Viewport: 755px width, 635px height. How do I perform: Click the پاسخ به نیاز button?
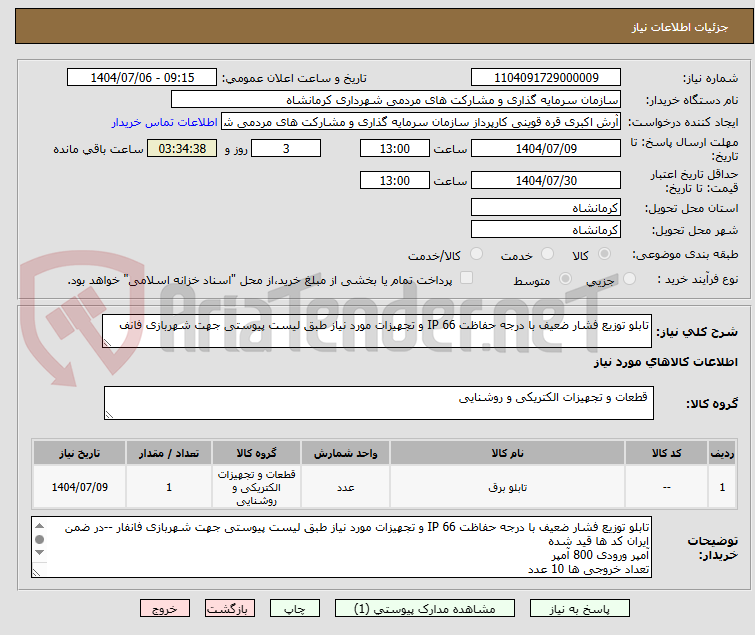pyautogui.click(x=580, y=609)
